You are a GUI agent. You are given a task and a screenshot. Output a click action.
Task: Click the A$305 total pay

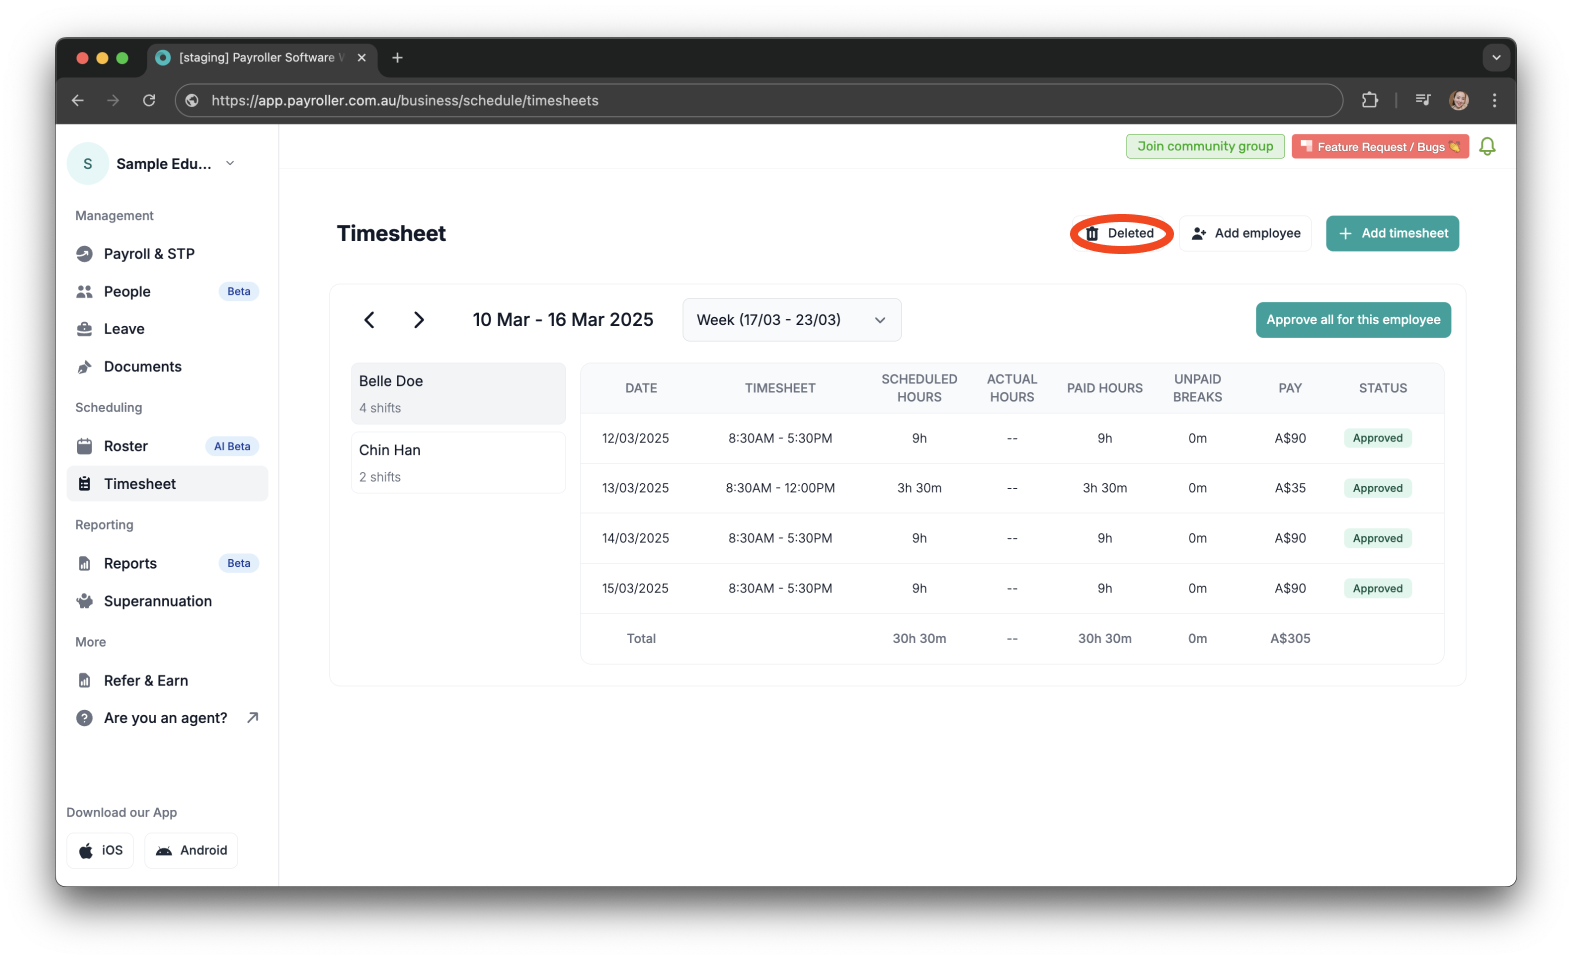coord(1290,639)
